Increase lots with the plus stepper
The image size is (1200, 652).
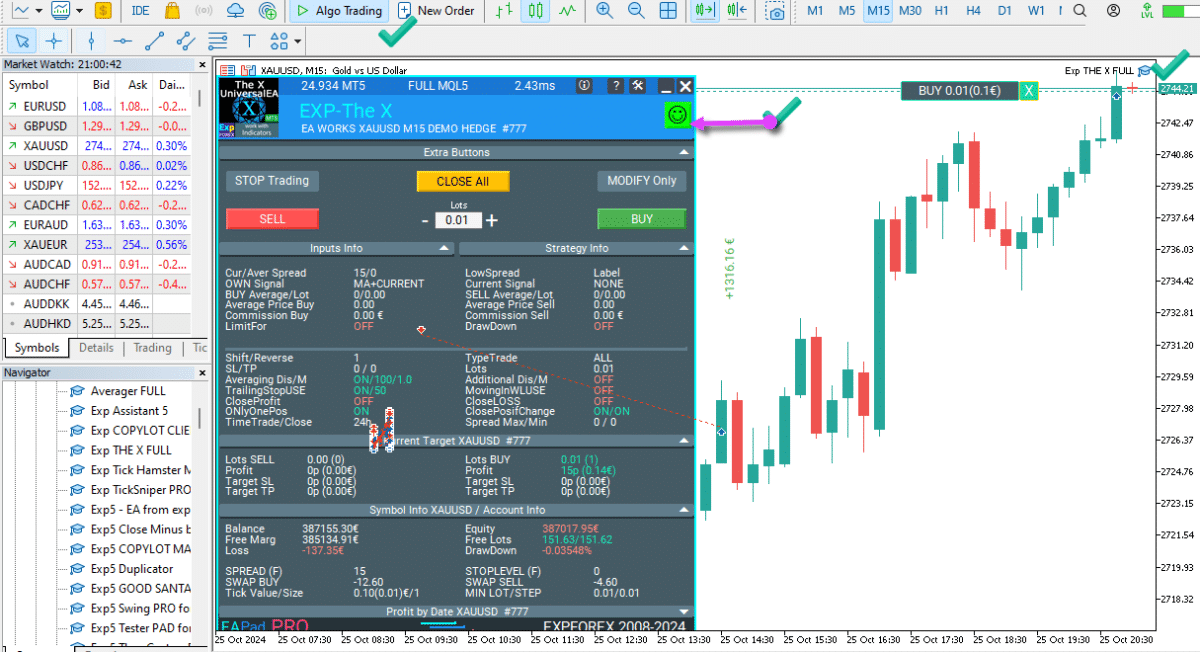491,220
